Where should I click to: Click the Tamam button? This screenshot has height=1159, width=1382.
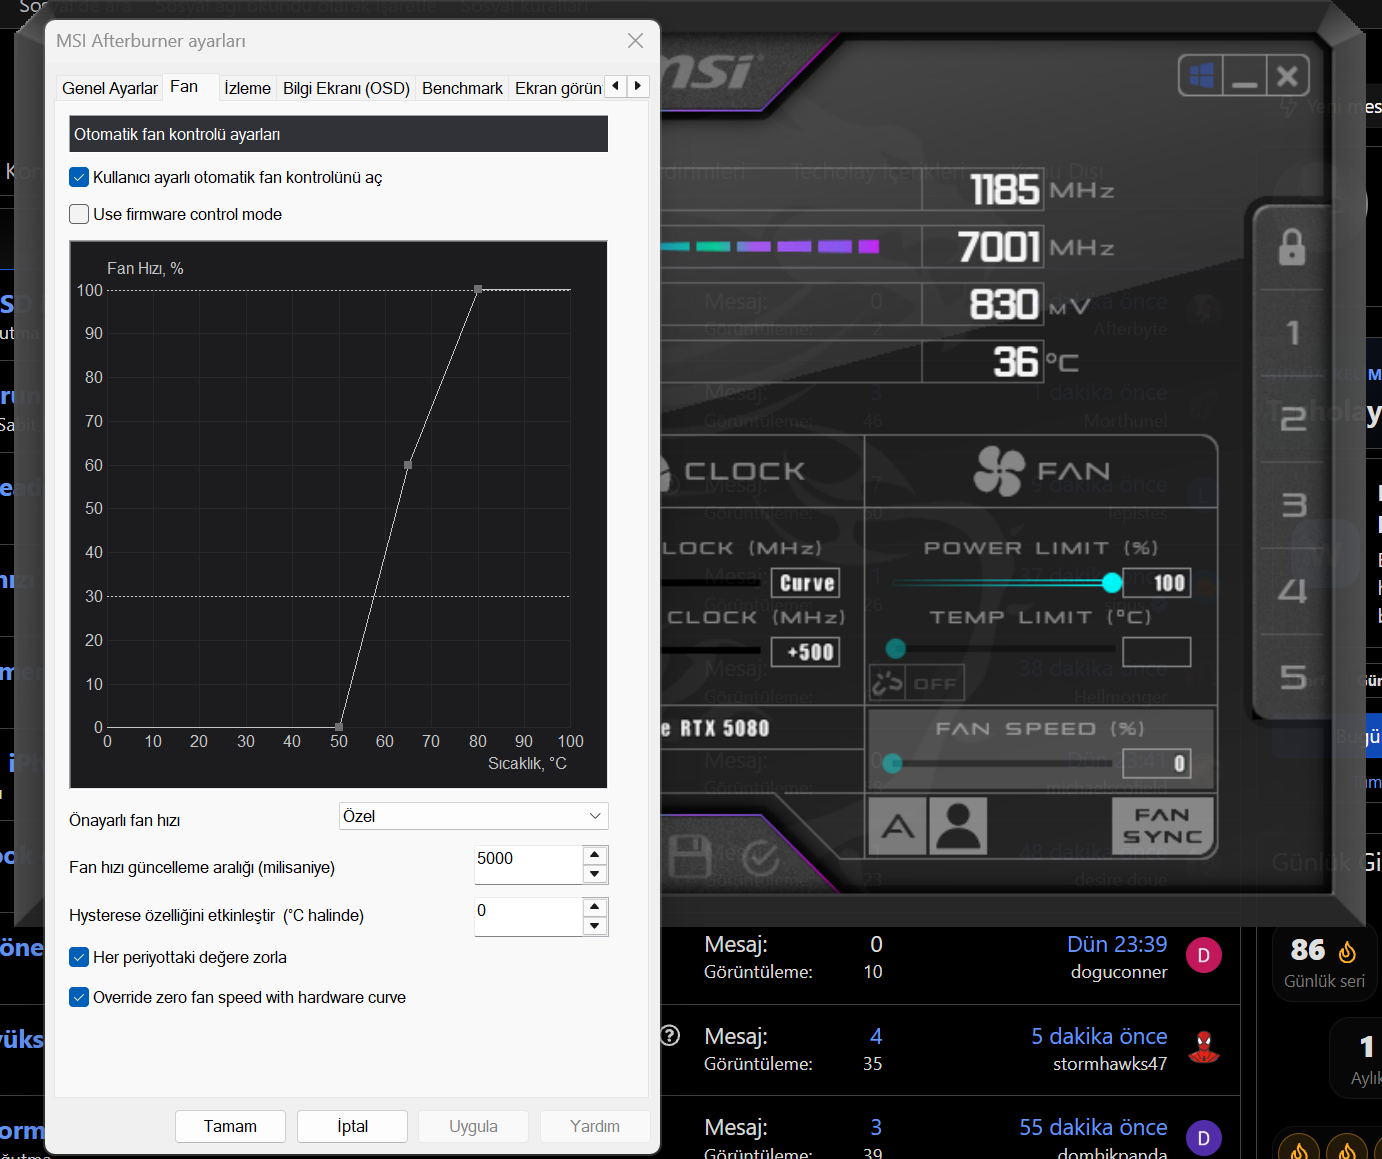pos(230,1126)
